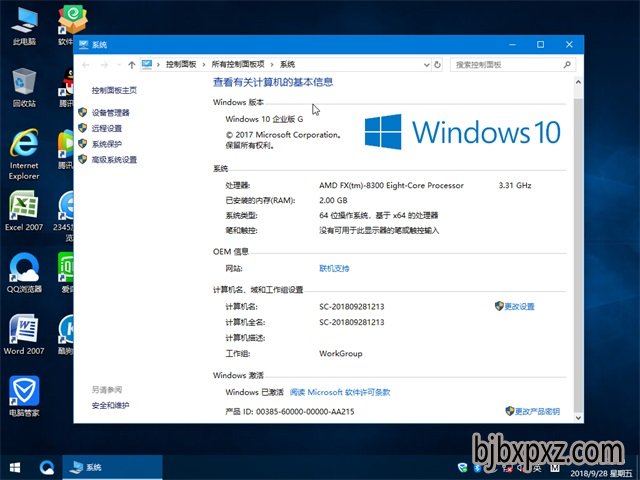Screen dimensions: 640x480
Task: Open 此电脑 desktop icon
Action: [24, 26]
